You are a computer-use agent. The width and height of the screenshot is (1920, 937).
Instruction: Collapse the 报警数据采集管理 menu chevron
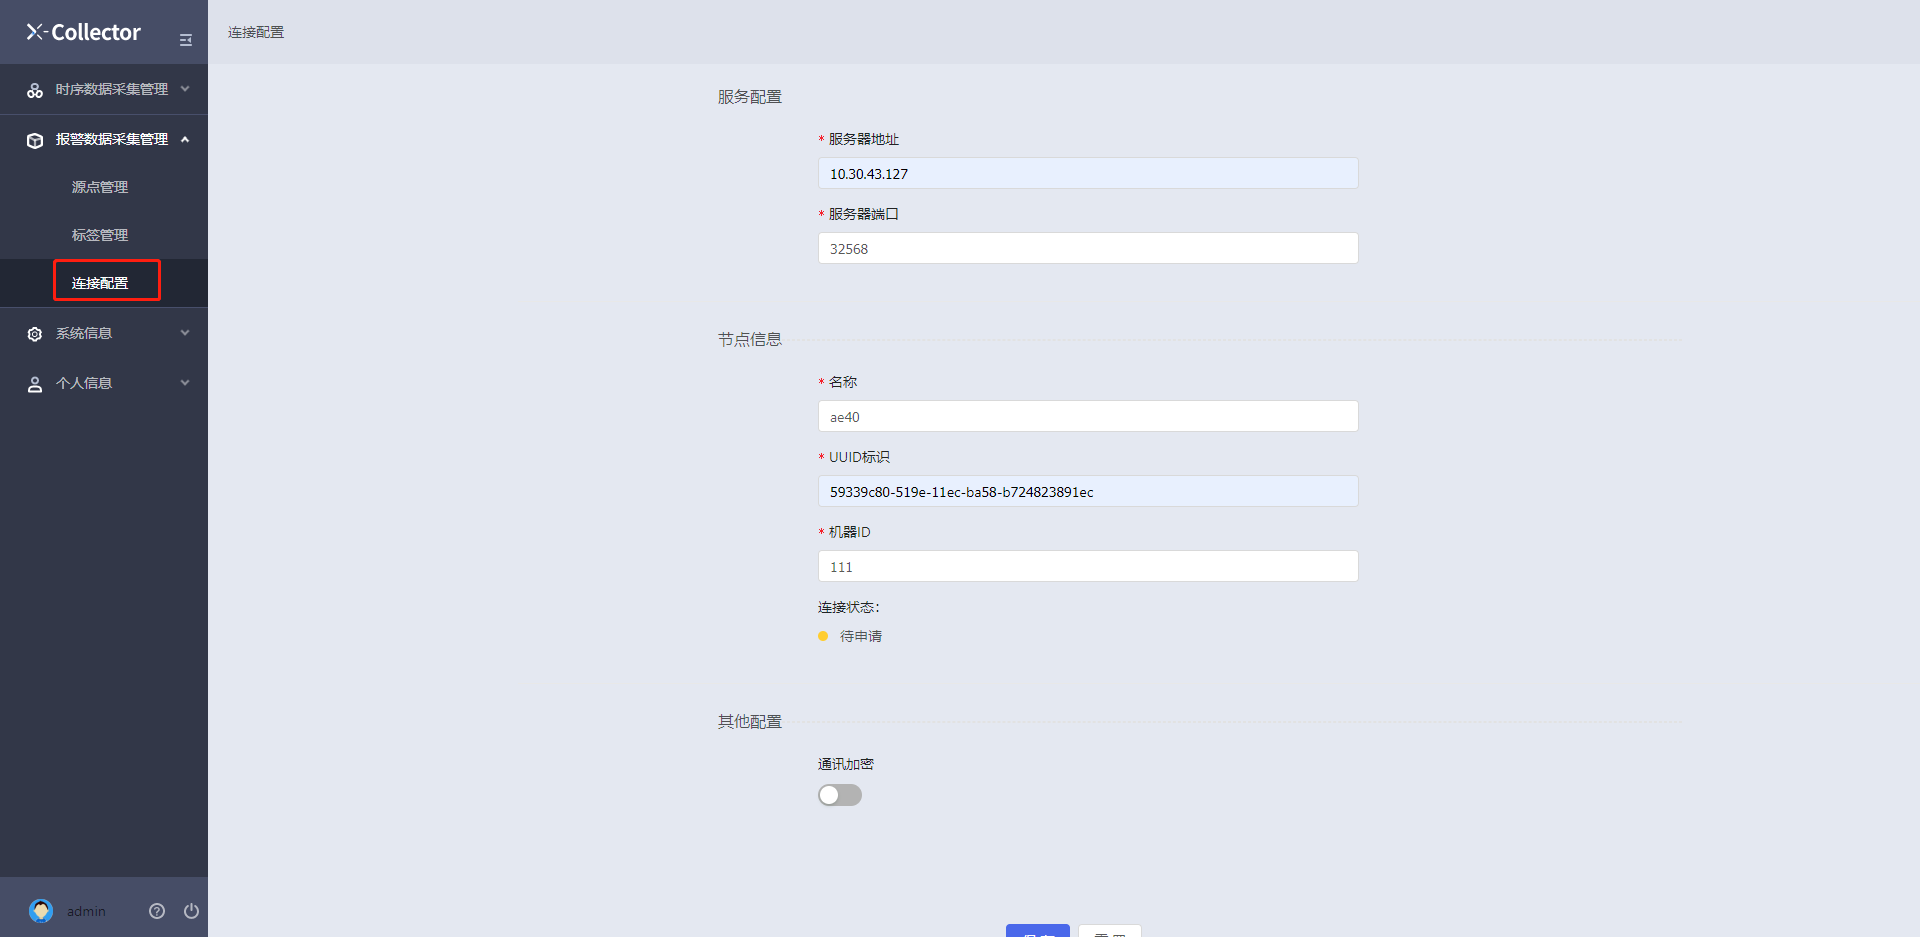[x=185, y=139]
